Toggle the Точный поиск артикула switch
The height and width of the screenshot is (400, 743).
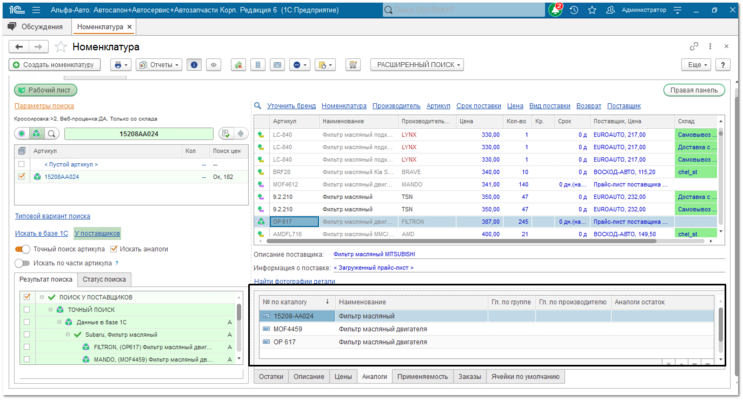tap(22, 249)
